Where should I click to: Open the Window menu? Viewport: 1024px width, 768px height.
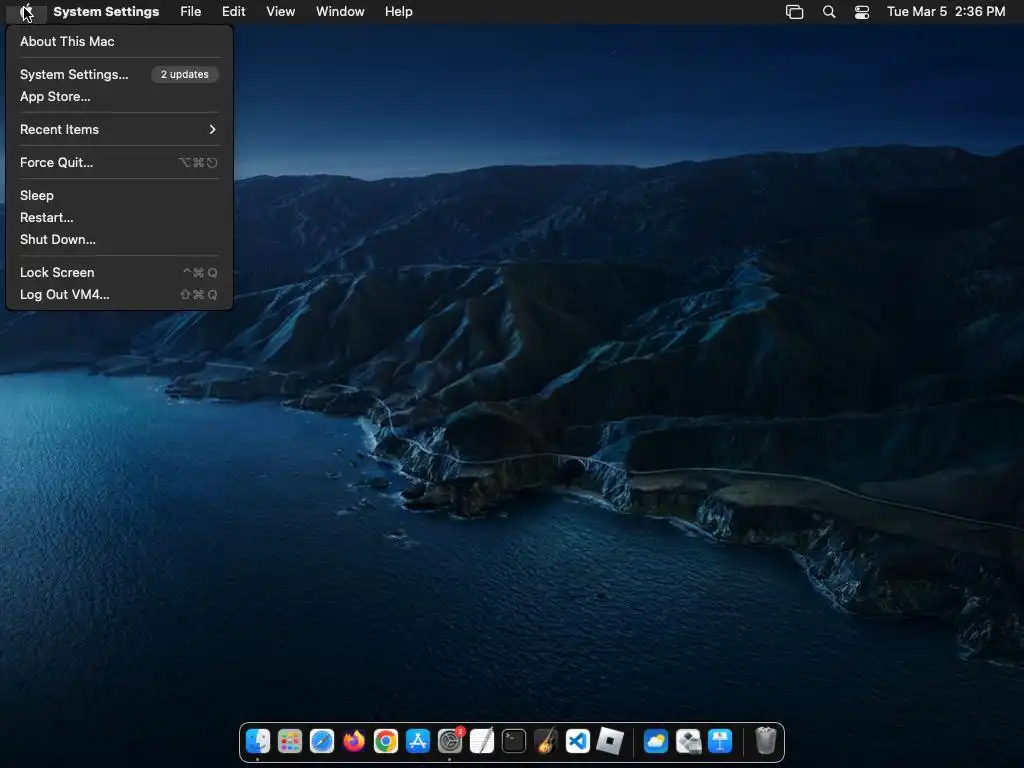(340, 12)
